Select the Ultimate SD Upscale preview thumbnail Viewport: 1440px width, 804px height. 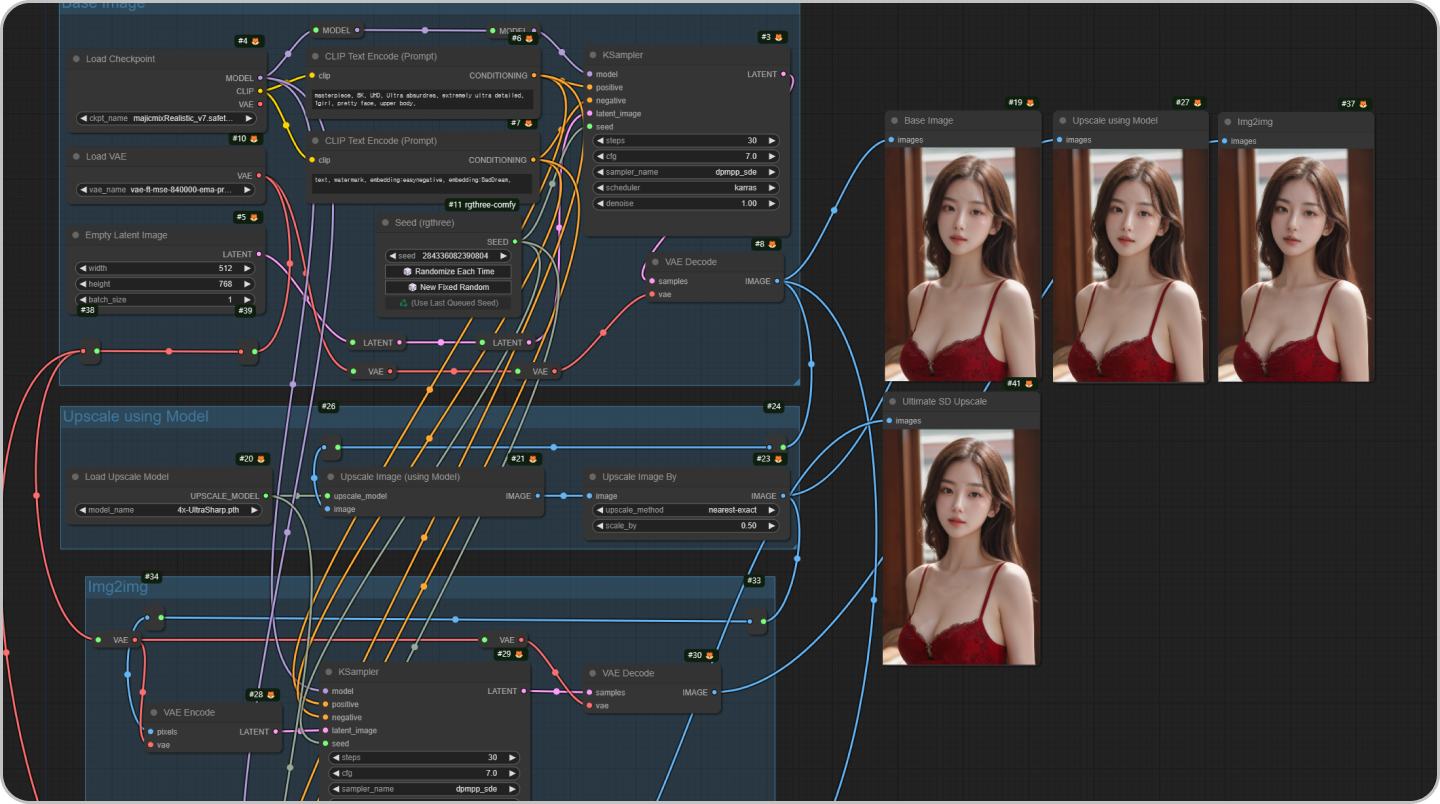click(962, 547)
